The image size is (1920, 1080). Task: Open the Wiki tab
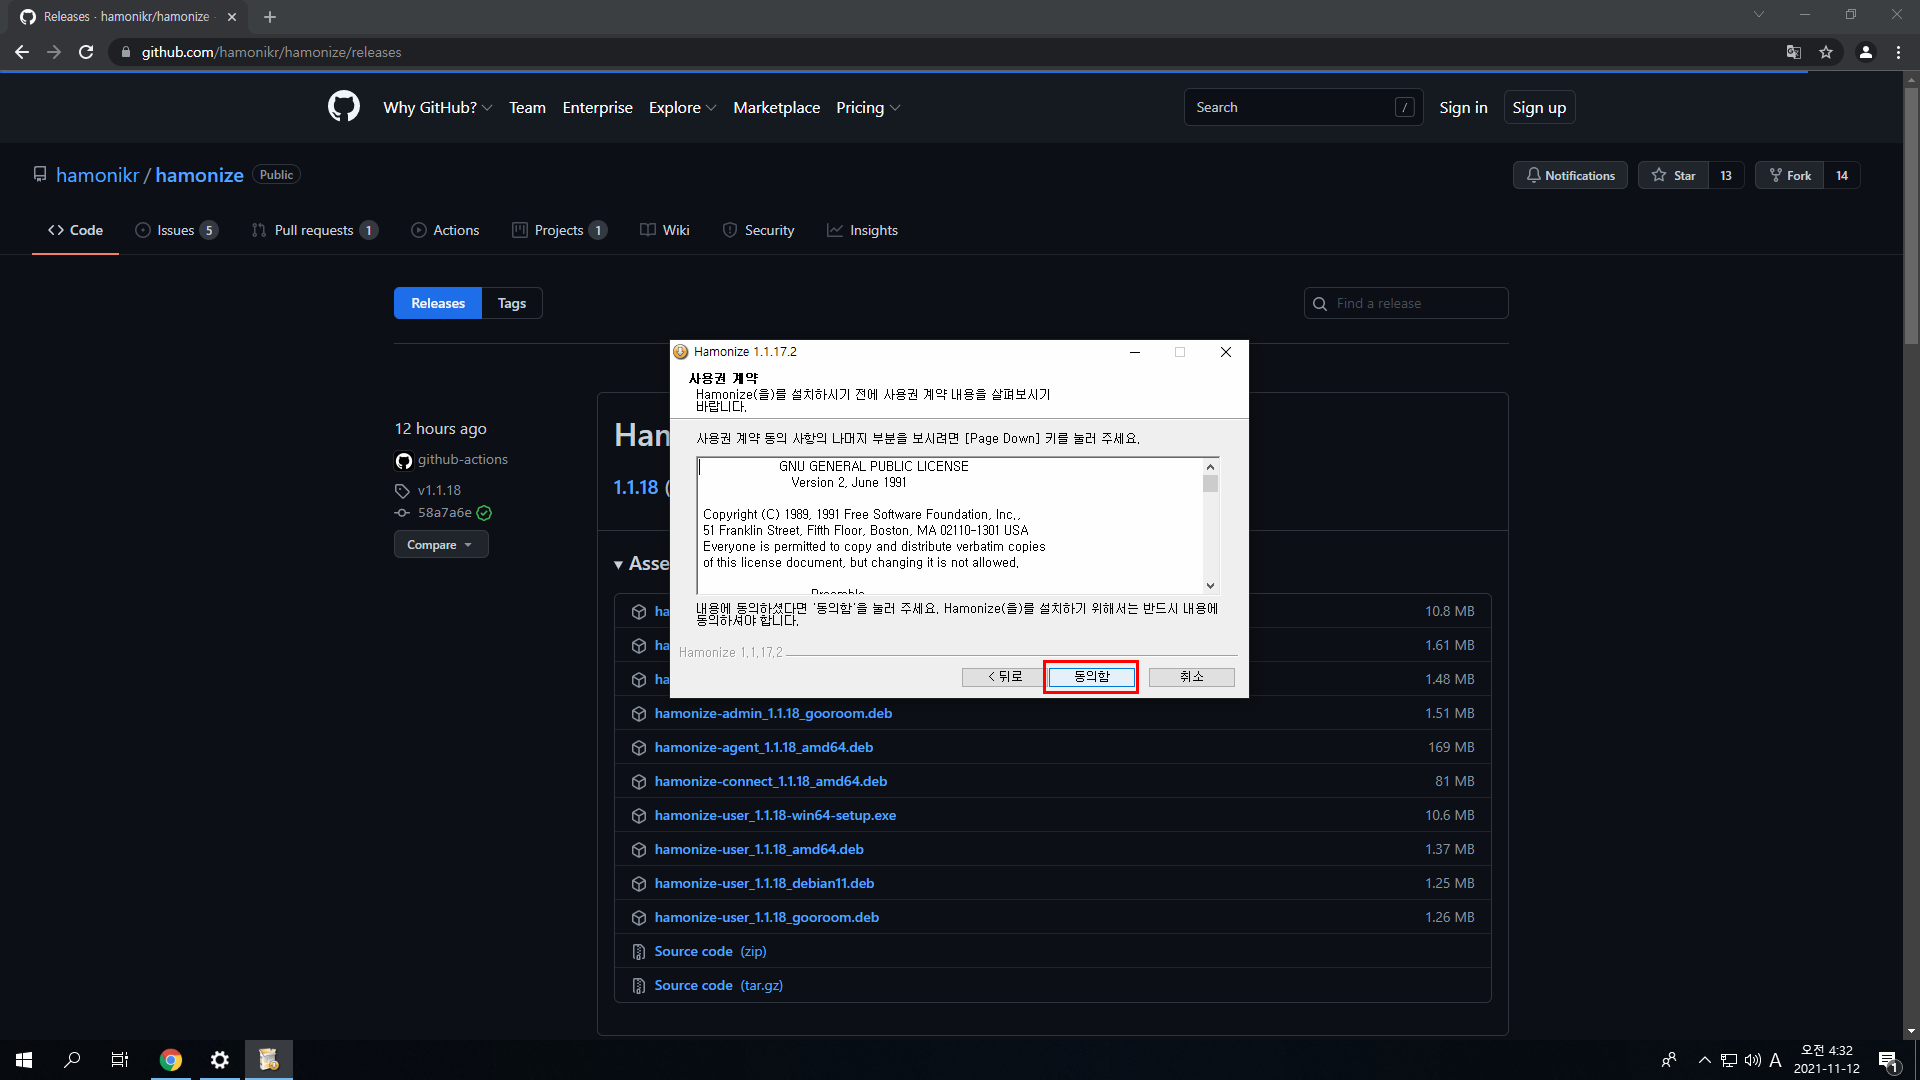pyautogui.click(x=665, y=230)
